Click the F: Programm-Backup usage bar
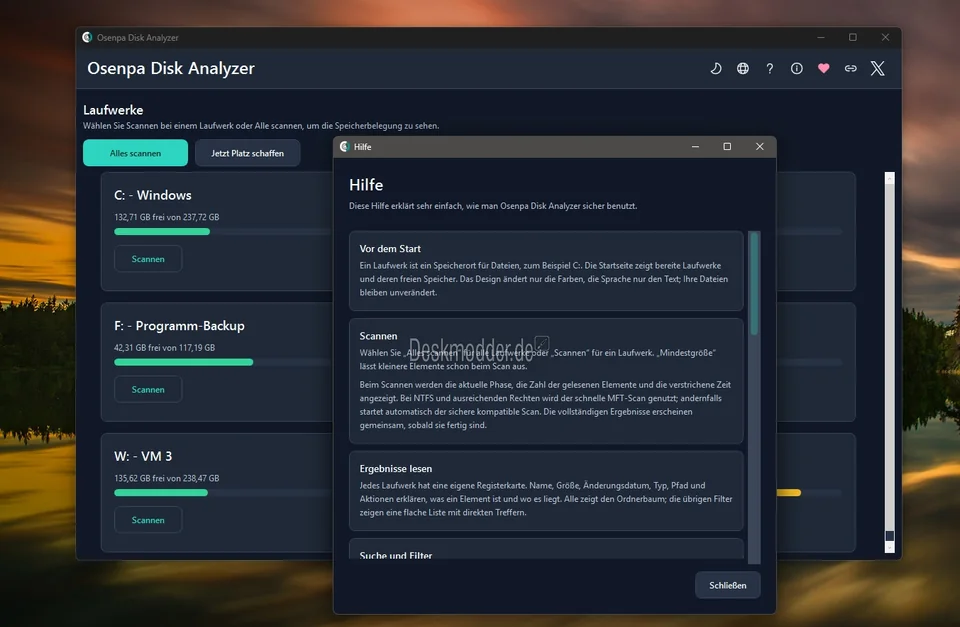The height and width of the screenshot is (627, 960). (223, 362)
